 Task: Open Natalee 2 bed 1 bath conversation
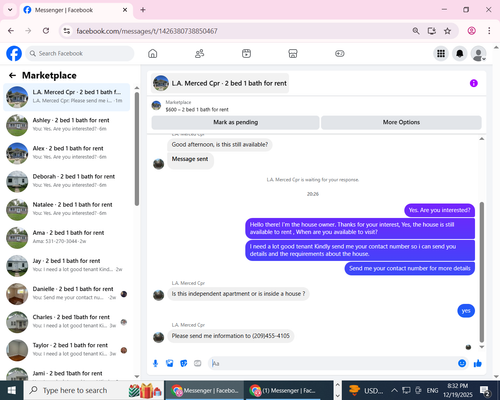[67, 209]
